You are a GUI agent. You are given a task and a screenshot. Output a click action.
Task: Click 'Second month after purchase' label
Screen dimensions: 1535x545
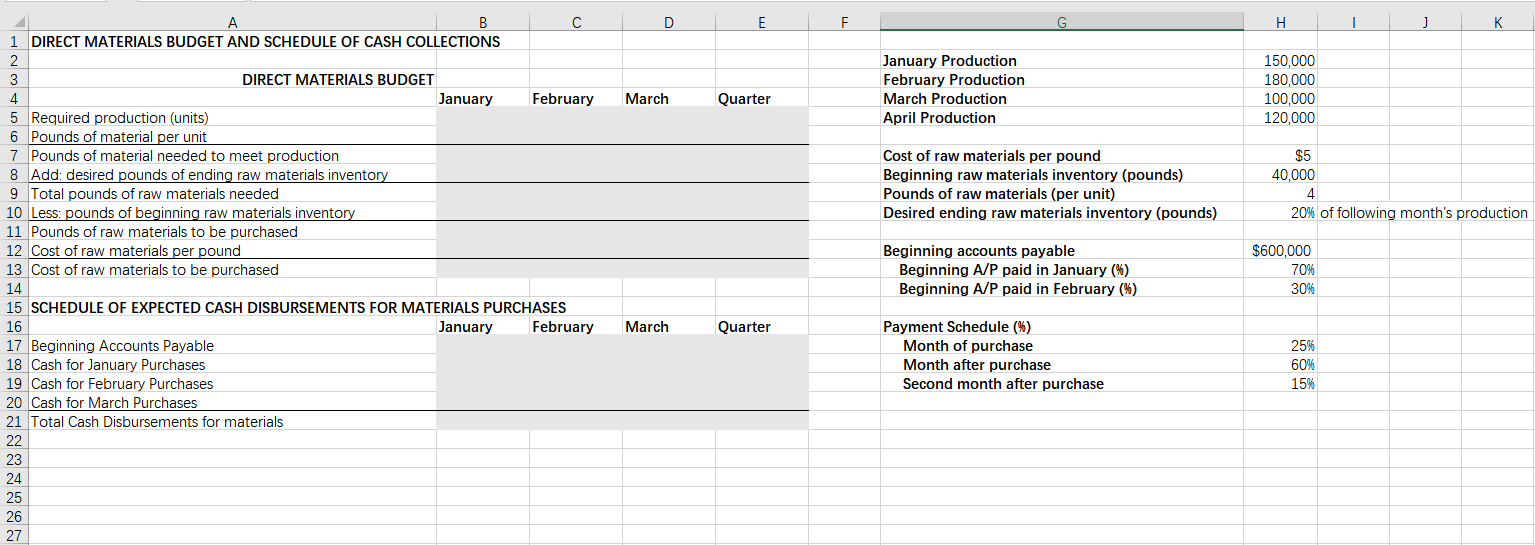pos(1003,384)
